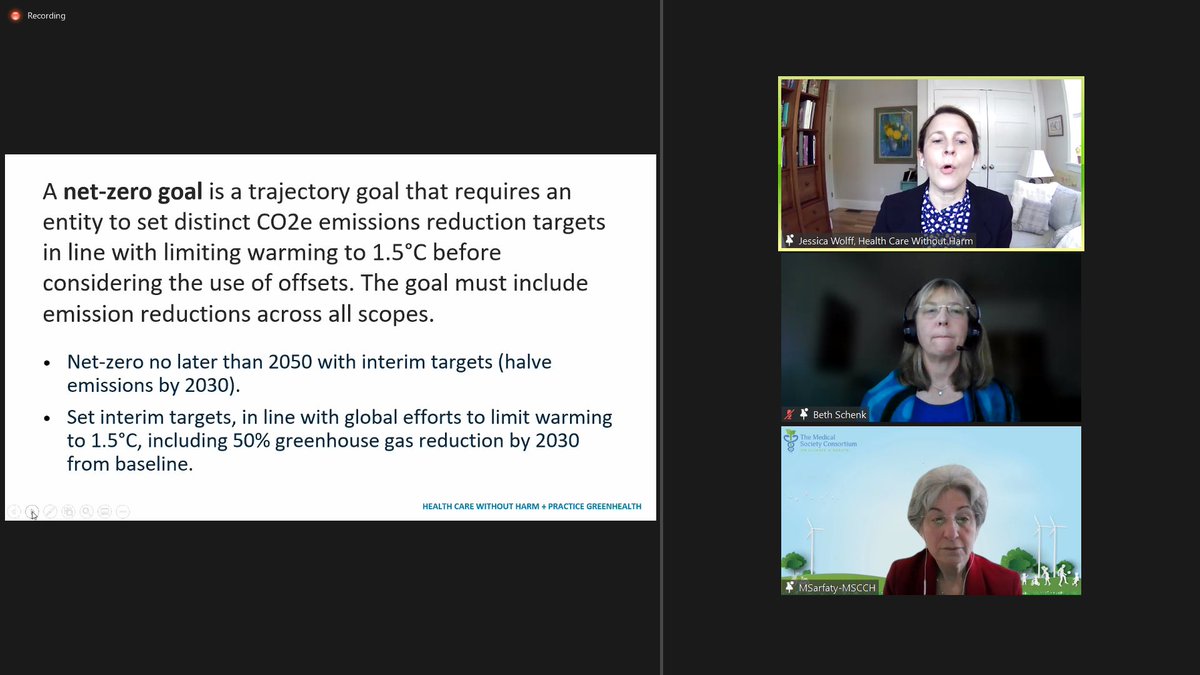Screen dimensions: 1200x675
Task: Click the 'Jessica Wolff, Health Care Without Harm' name label
Action: 886,241
